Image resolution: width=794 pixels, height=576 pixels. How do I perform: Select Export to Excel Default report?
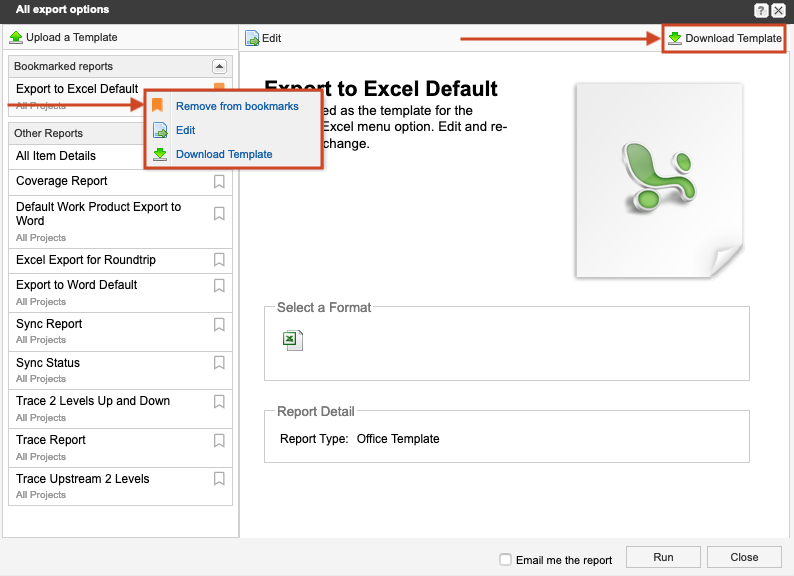click(x=77, y=89)
